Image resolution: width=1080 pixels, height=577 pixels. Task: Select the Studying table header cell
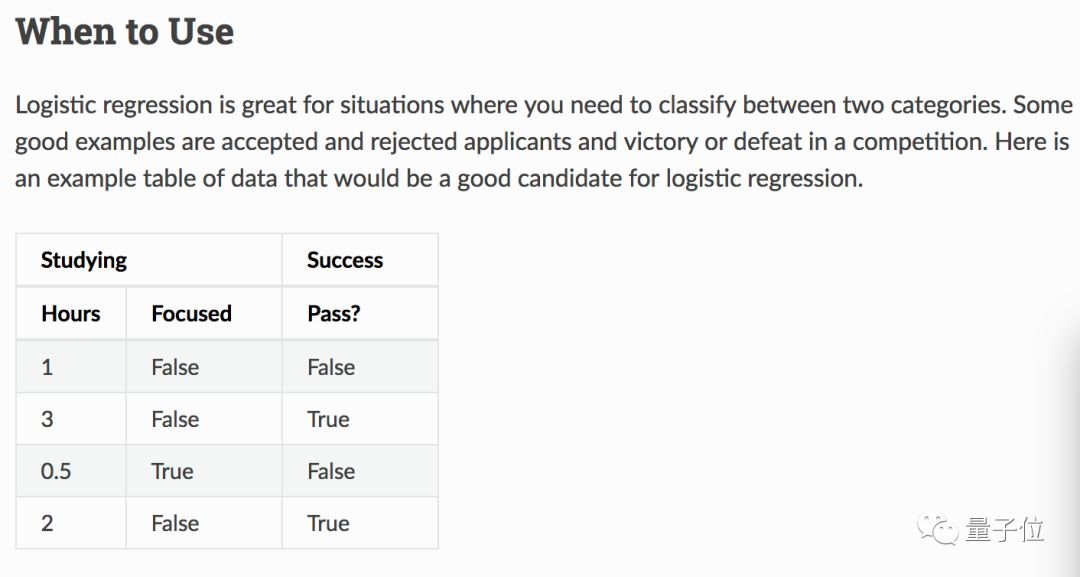[84, 260]
